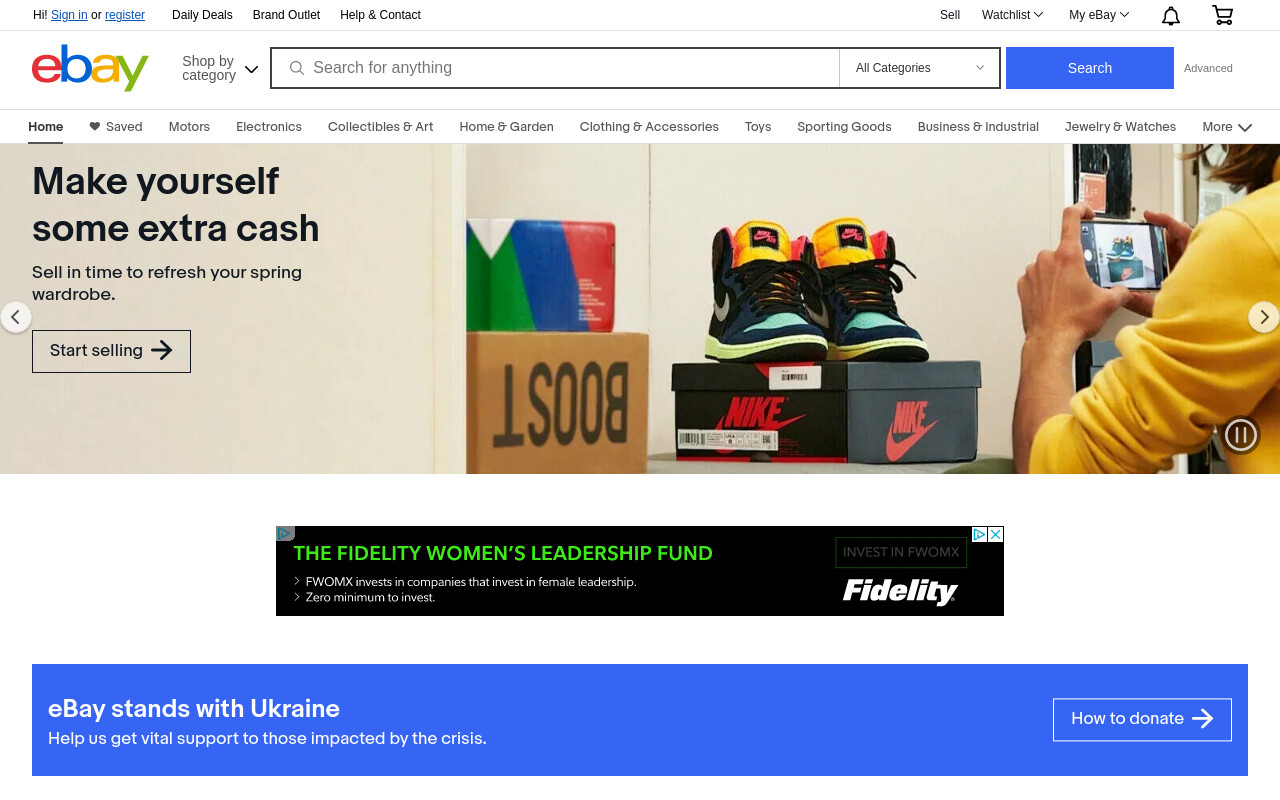Click the AdChoices icon on the ad
The width and height of the screenshot is (1280, 800).
click(x=980, y=534)
